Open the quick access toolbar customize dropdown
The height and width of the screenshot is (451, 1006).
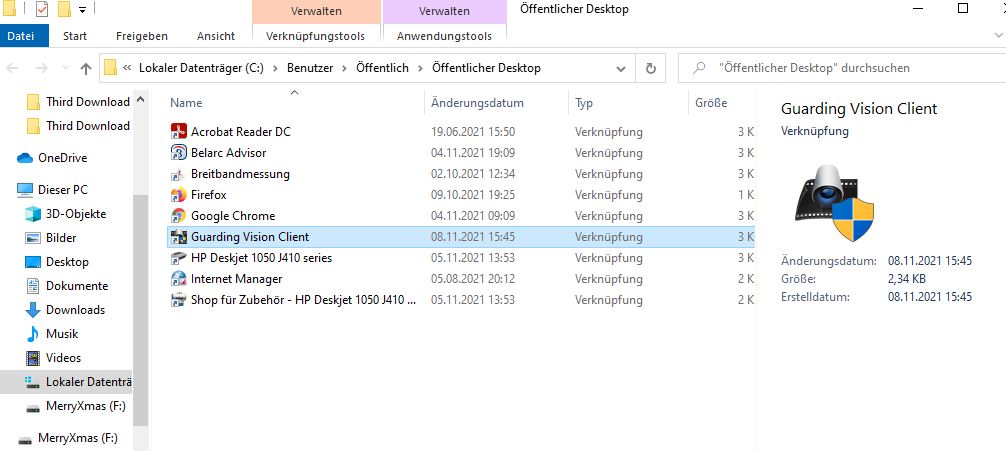[83, 10]
